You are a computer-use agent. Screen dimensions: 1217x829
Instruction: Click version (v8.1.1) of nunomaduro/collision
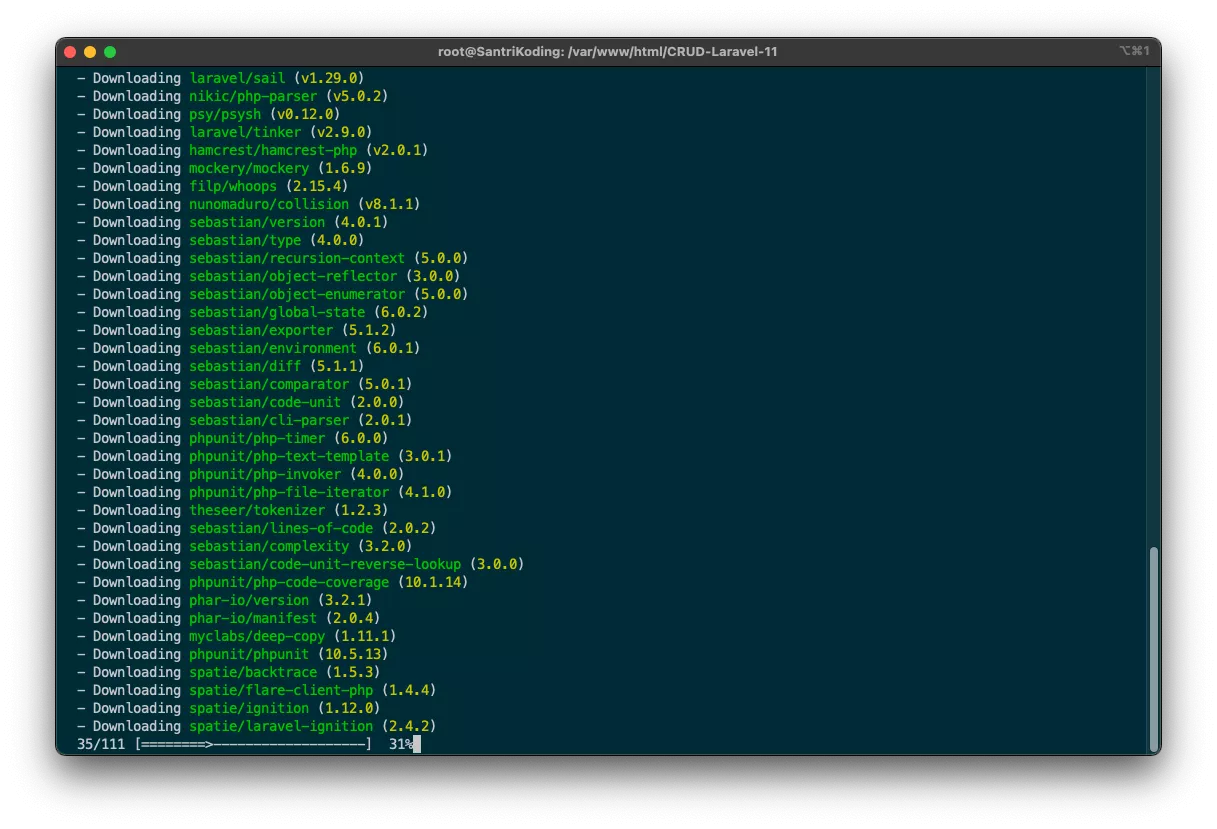[389, 204]
